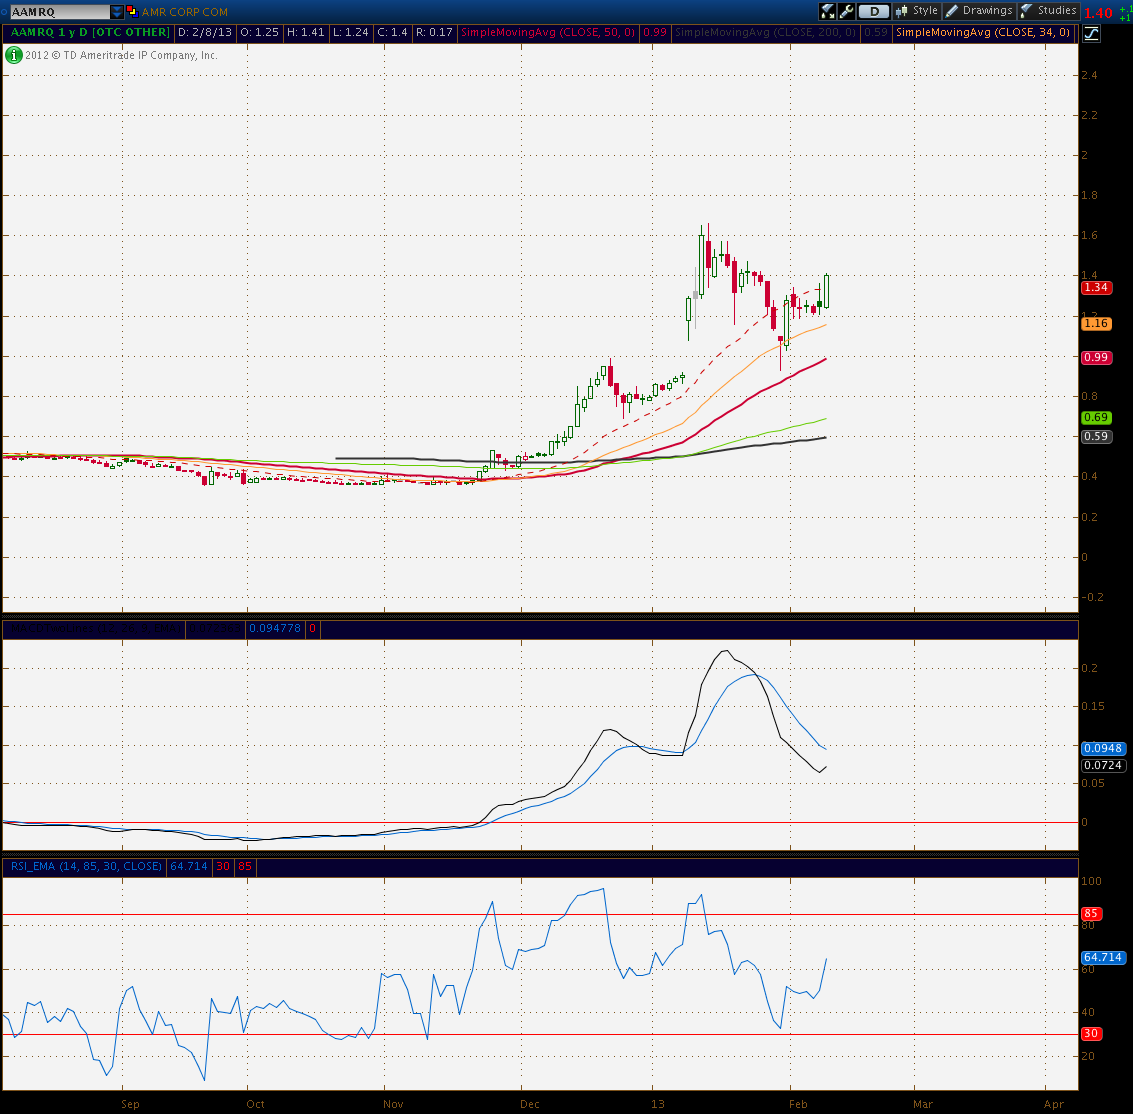Select the SimpleMovingAvg 34 study label
Image resolution: width=1133 pixels, height=1114 pixels.
pos(983,33)
